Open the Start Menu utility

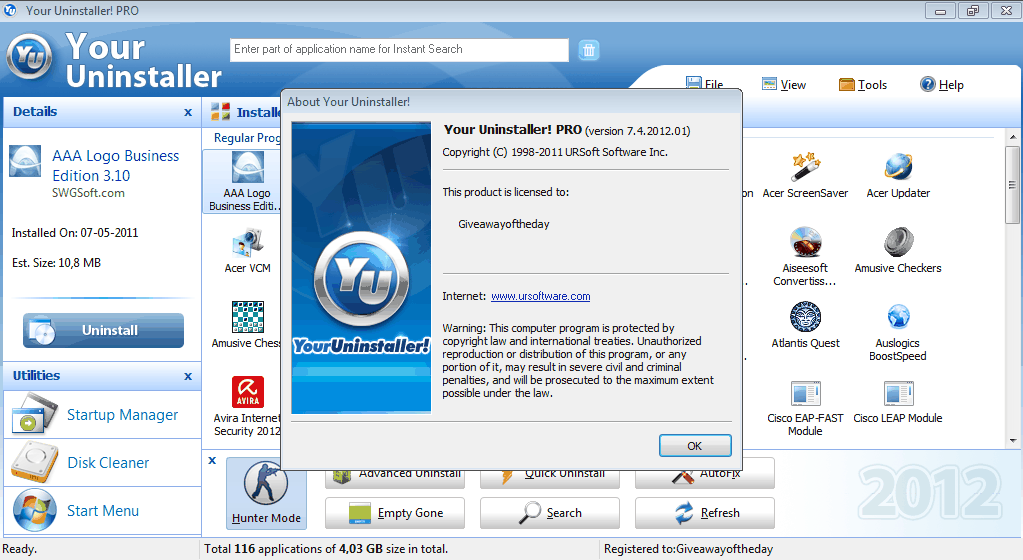click(102, 510)
